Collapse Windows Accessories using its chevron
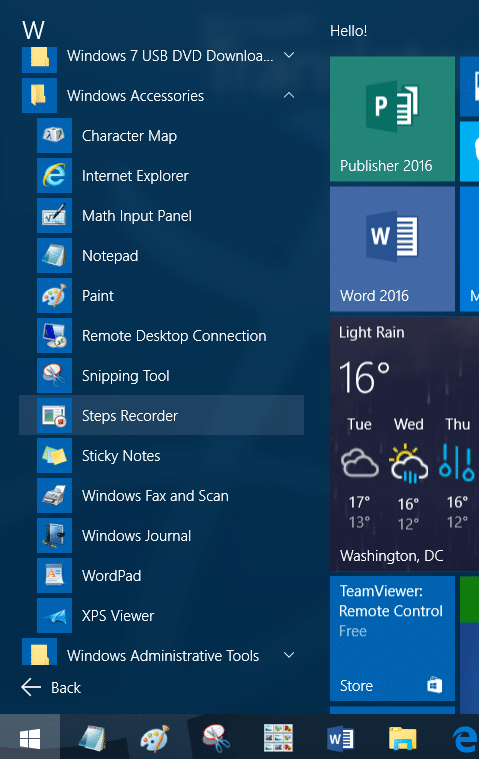 pyautogui.click(x=289, y=95)
